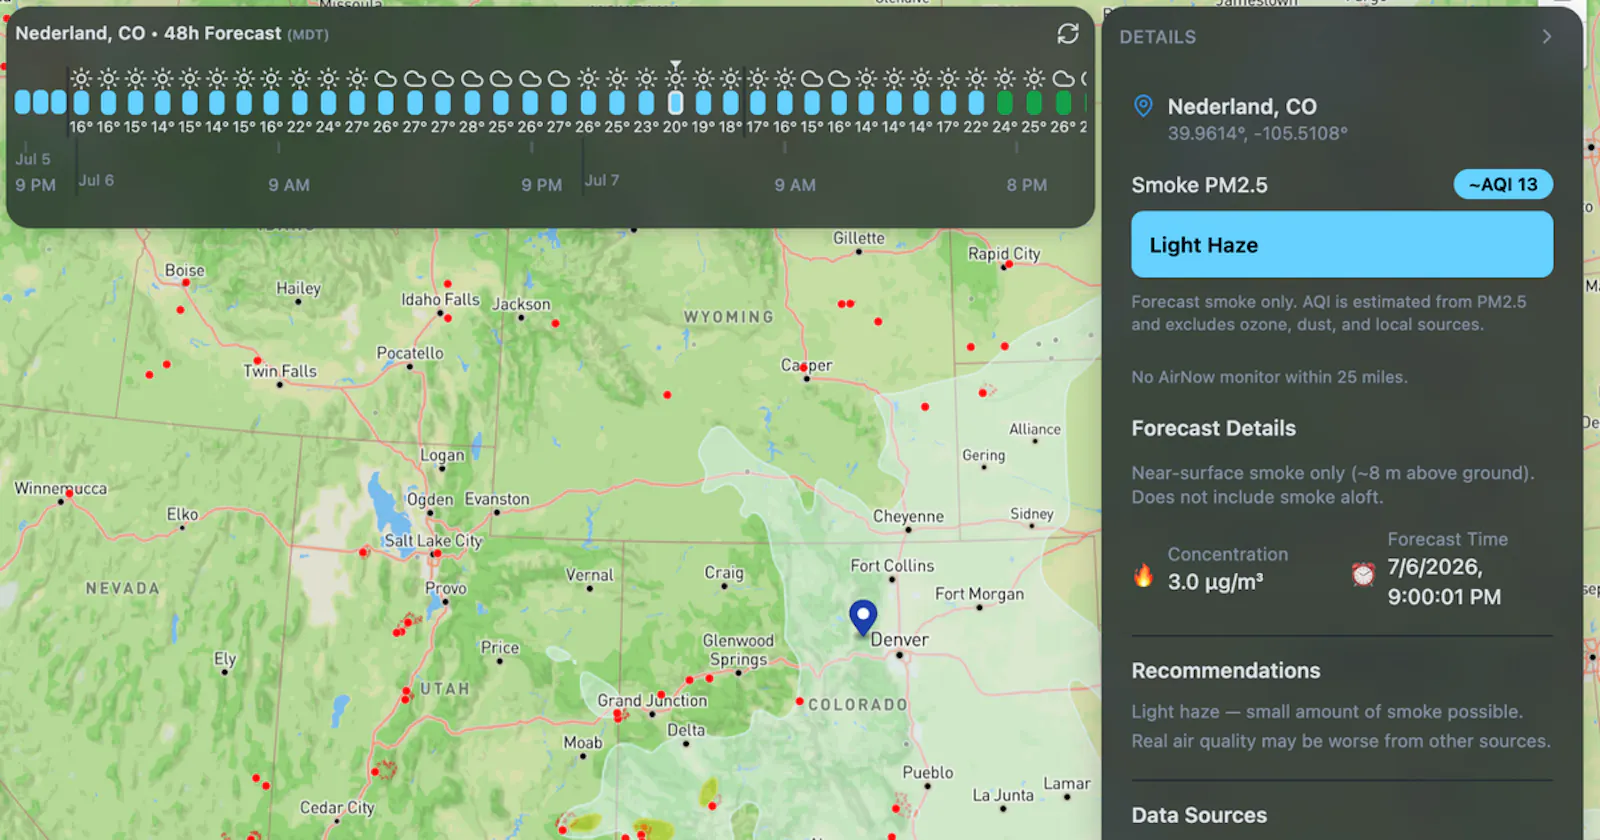Click the ~AQI 13 badge
Image resolution: width=1600 pixels, height=840 pixels.
point(1503,185)
